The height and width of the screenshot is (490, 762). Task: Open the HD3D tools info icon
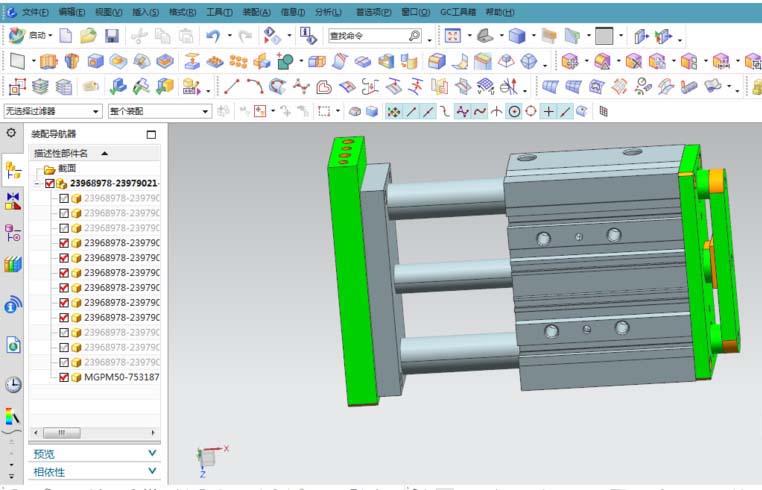pyautogui.click(x=13, y=305)
